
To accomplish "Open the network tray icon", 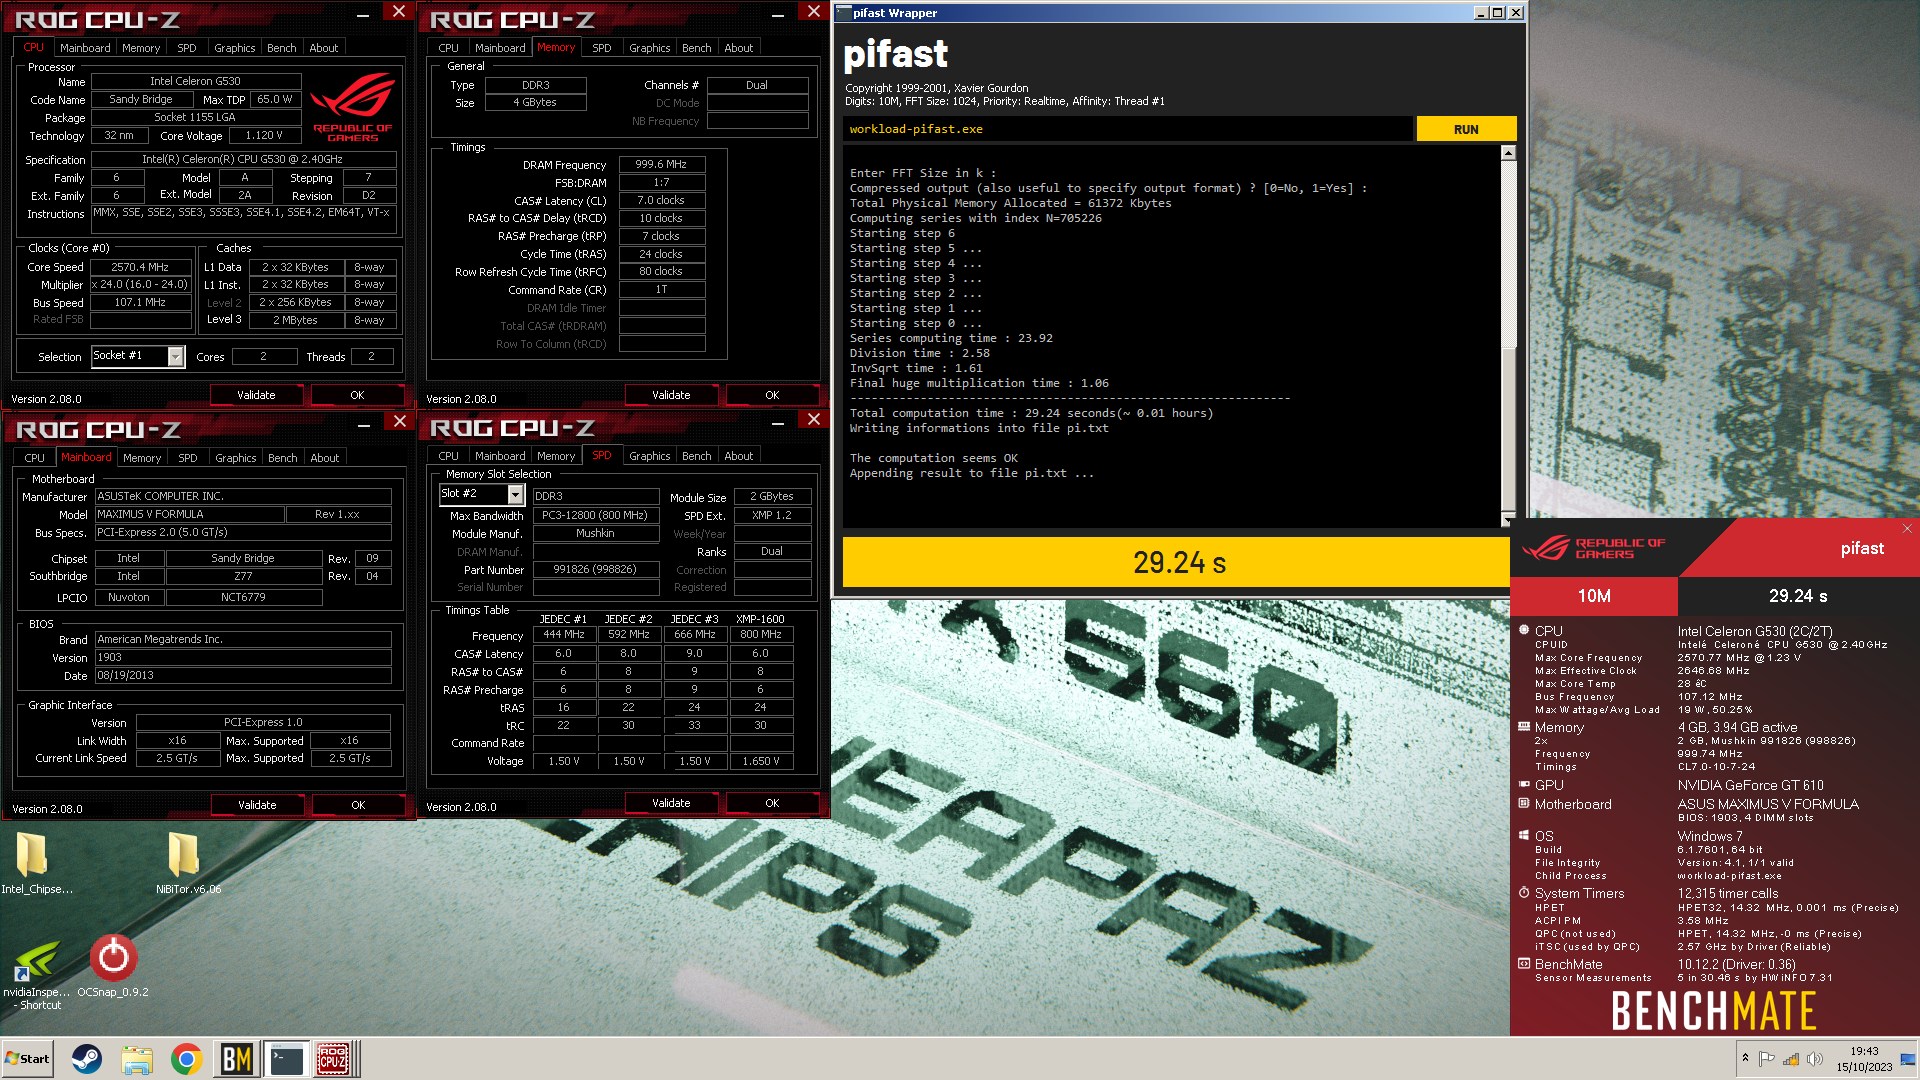I will click(x=1791, y=1059).
